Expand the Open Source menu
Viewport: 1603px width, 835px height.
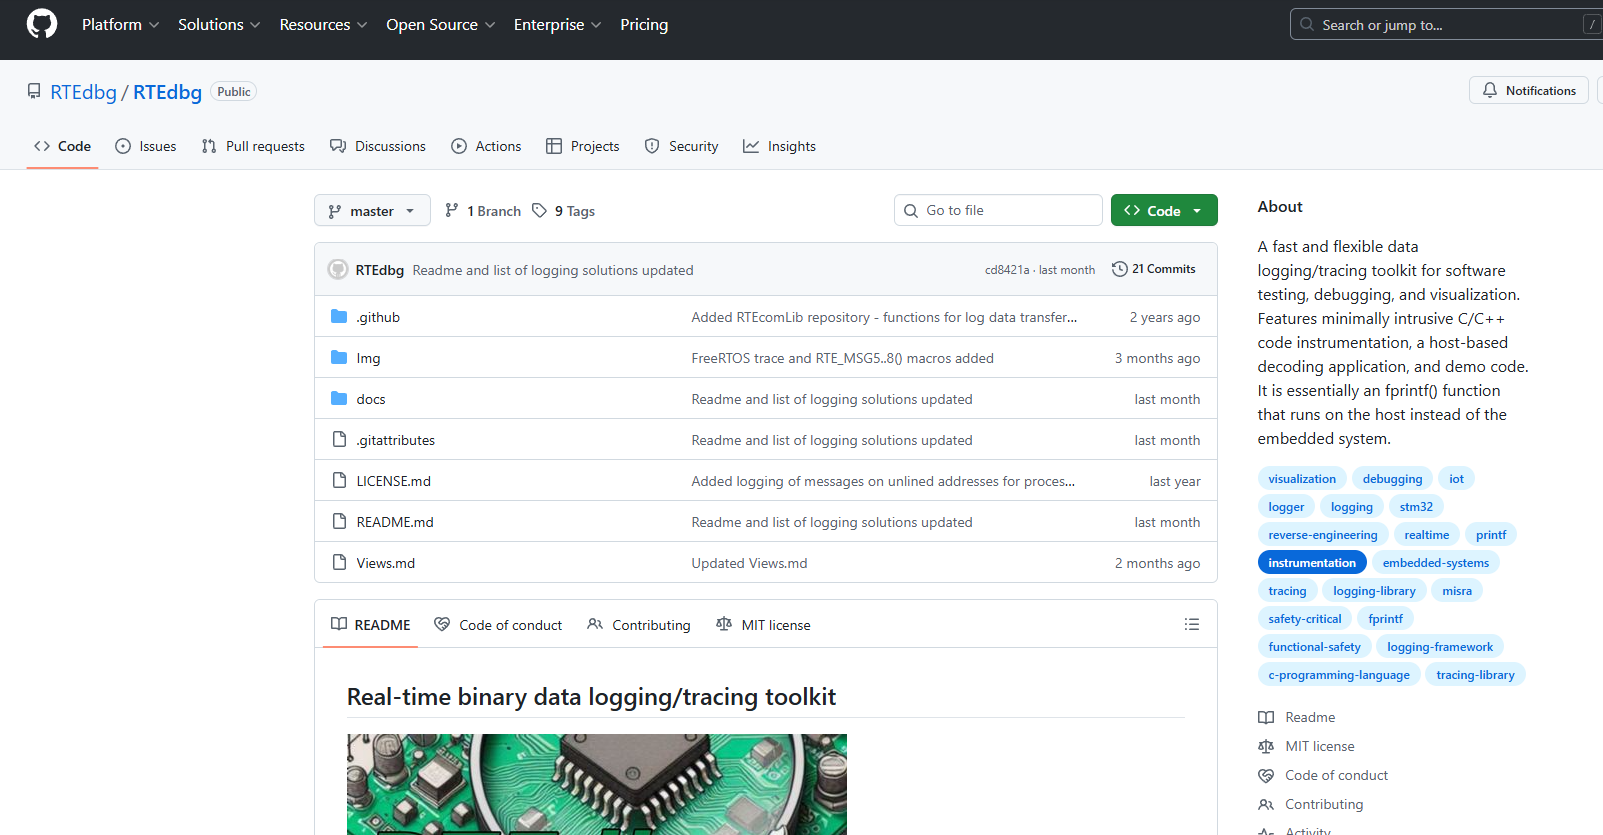coord(440,24)
